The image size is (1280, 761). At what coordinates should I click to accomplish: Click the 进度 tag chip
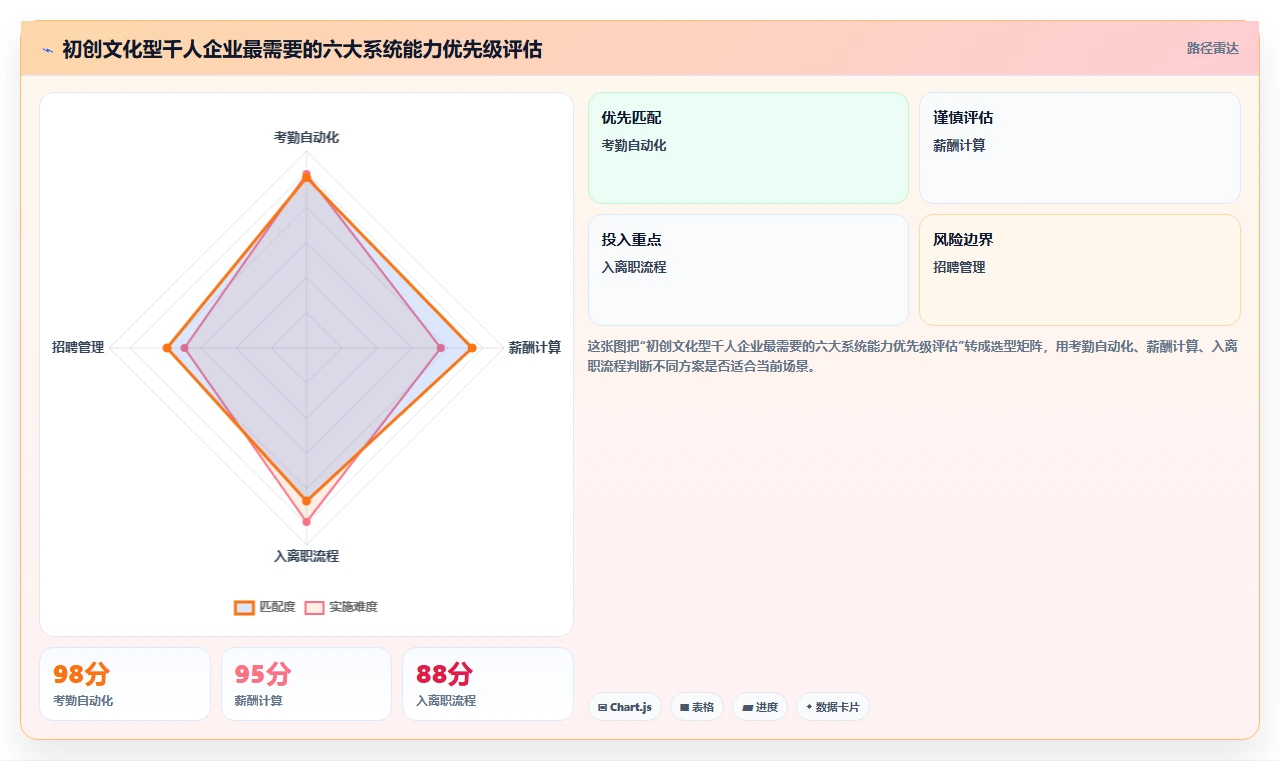tap(760, 707)
